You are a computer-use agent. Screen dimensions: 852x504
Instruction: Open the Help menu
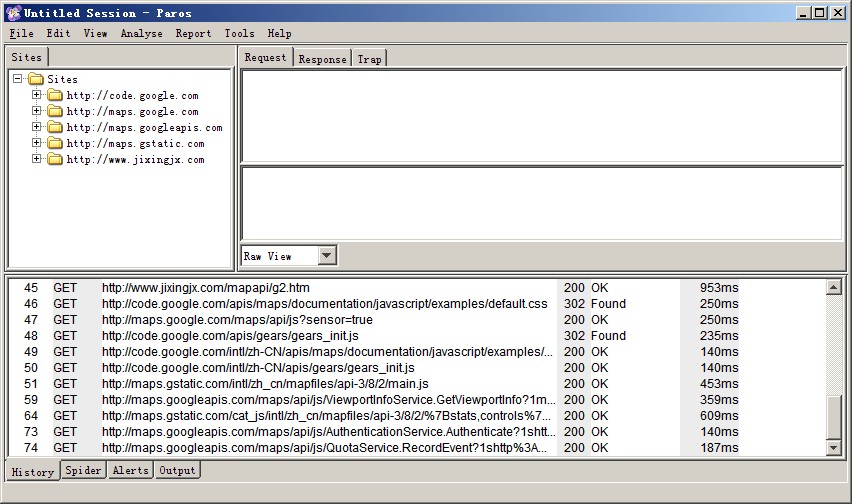point(279,33)
